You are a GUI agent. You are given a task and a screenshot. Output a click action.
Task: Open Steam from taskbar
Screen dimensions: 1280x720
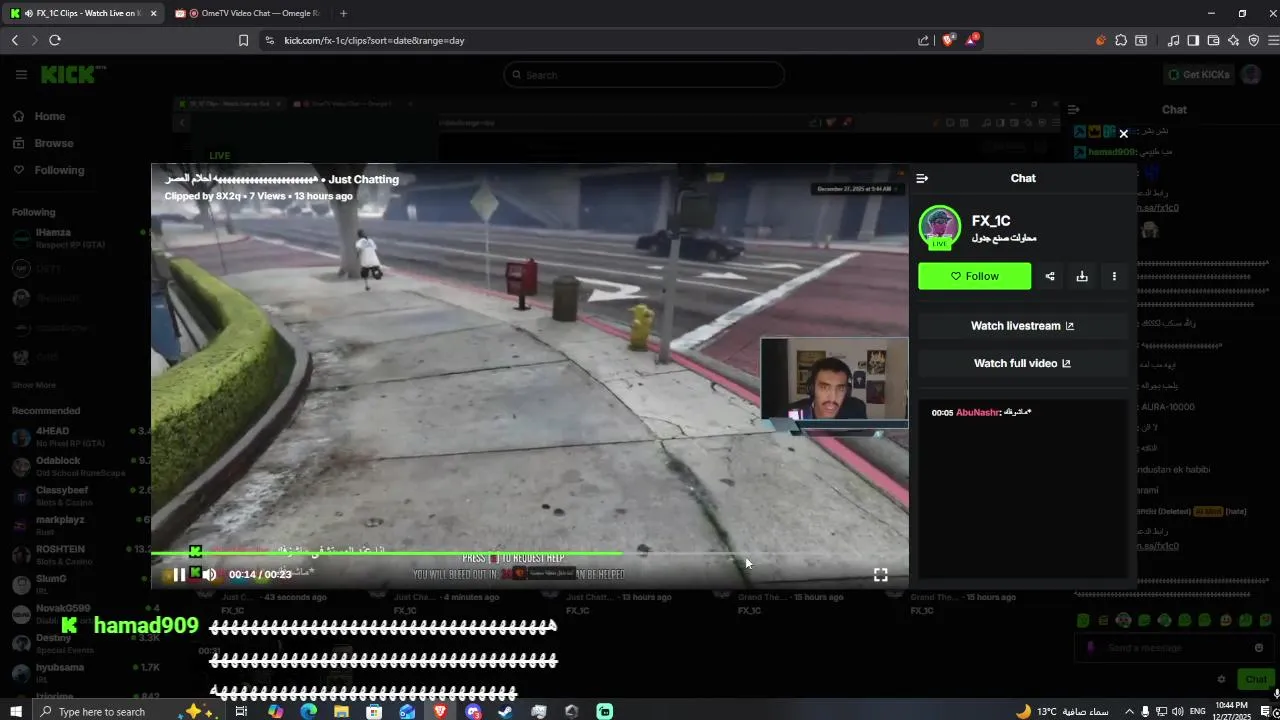pyautogui.click(x=506, y=711)
